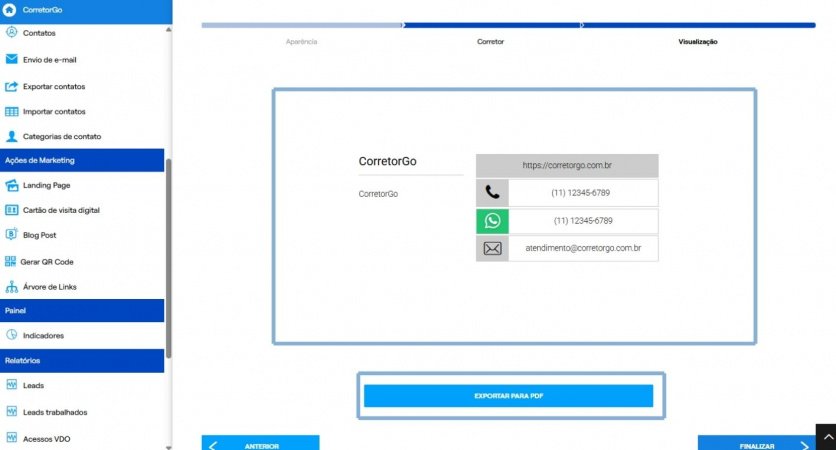The image size is (836, 450).
Task: Click the Importar contatos table icon
Action: pyautogui.click(x=11, y=111)
